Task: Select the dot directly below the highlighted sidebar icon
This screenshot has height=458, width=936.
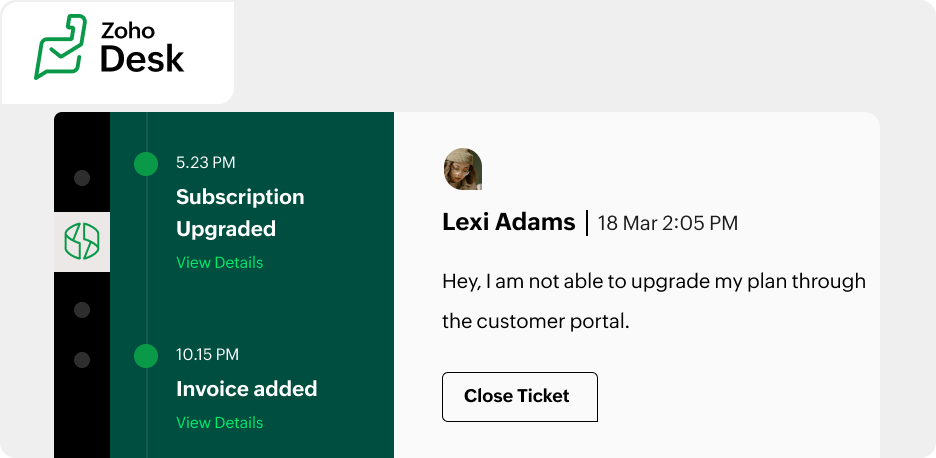Action: 82,310
